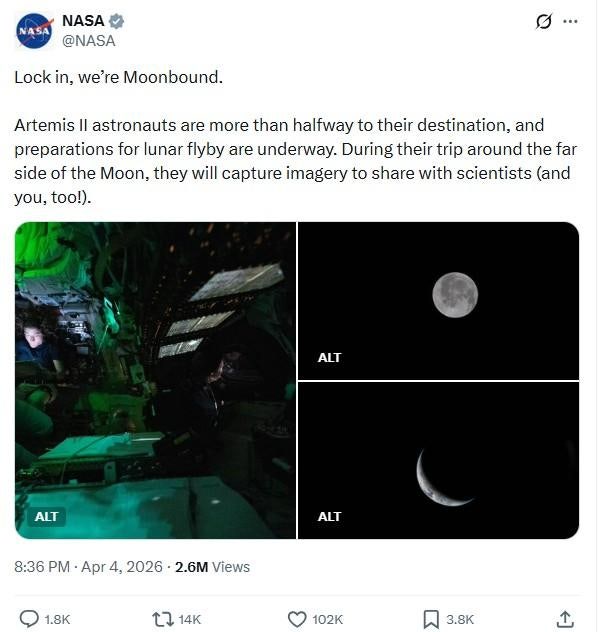Click the NASA profile avatar
The height and width of the screenshot is (632, 601).
(33, 31)
